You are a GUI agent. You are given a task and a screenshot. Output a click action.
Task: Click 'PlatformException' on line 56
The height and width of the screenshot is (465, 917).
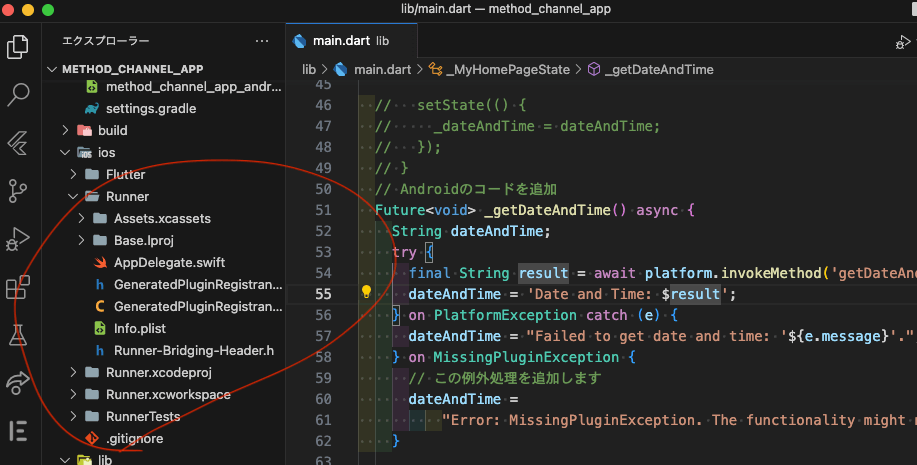pos(505,315)
